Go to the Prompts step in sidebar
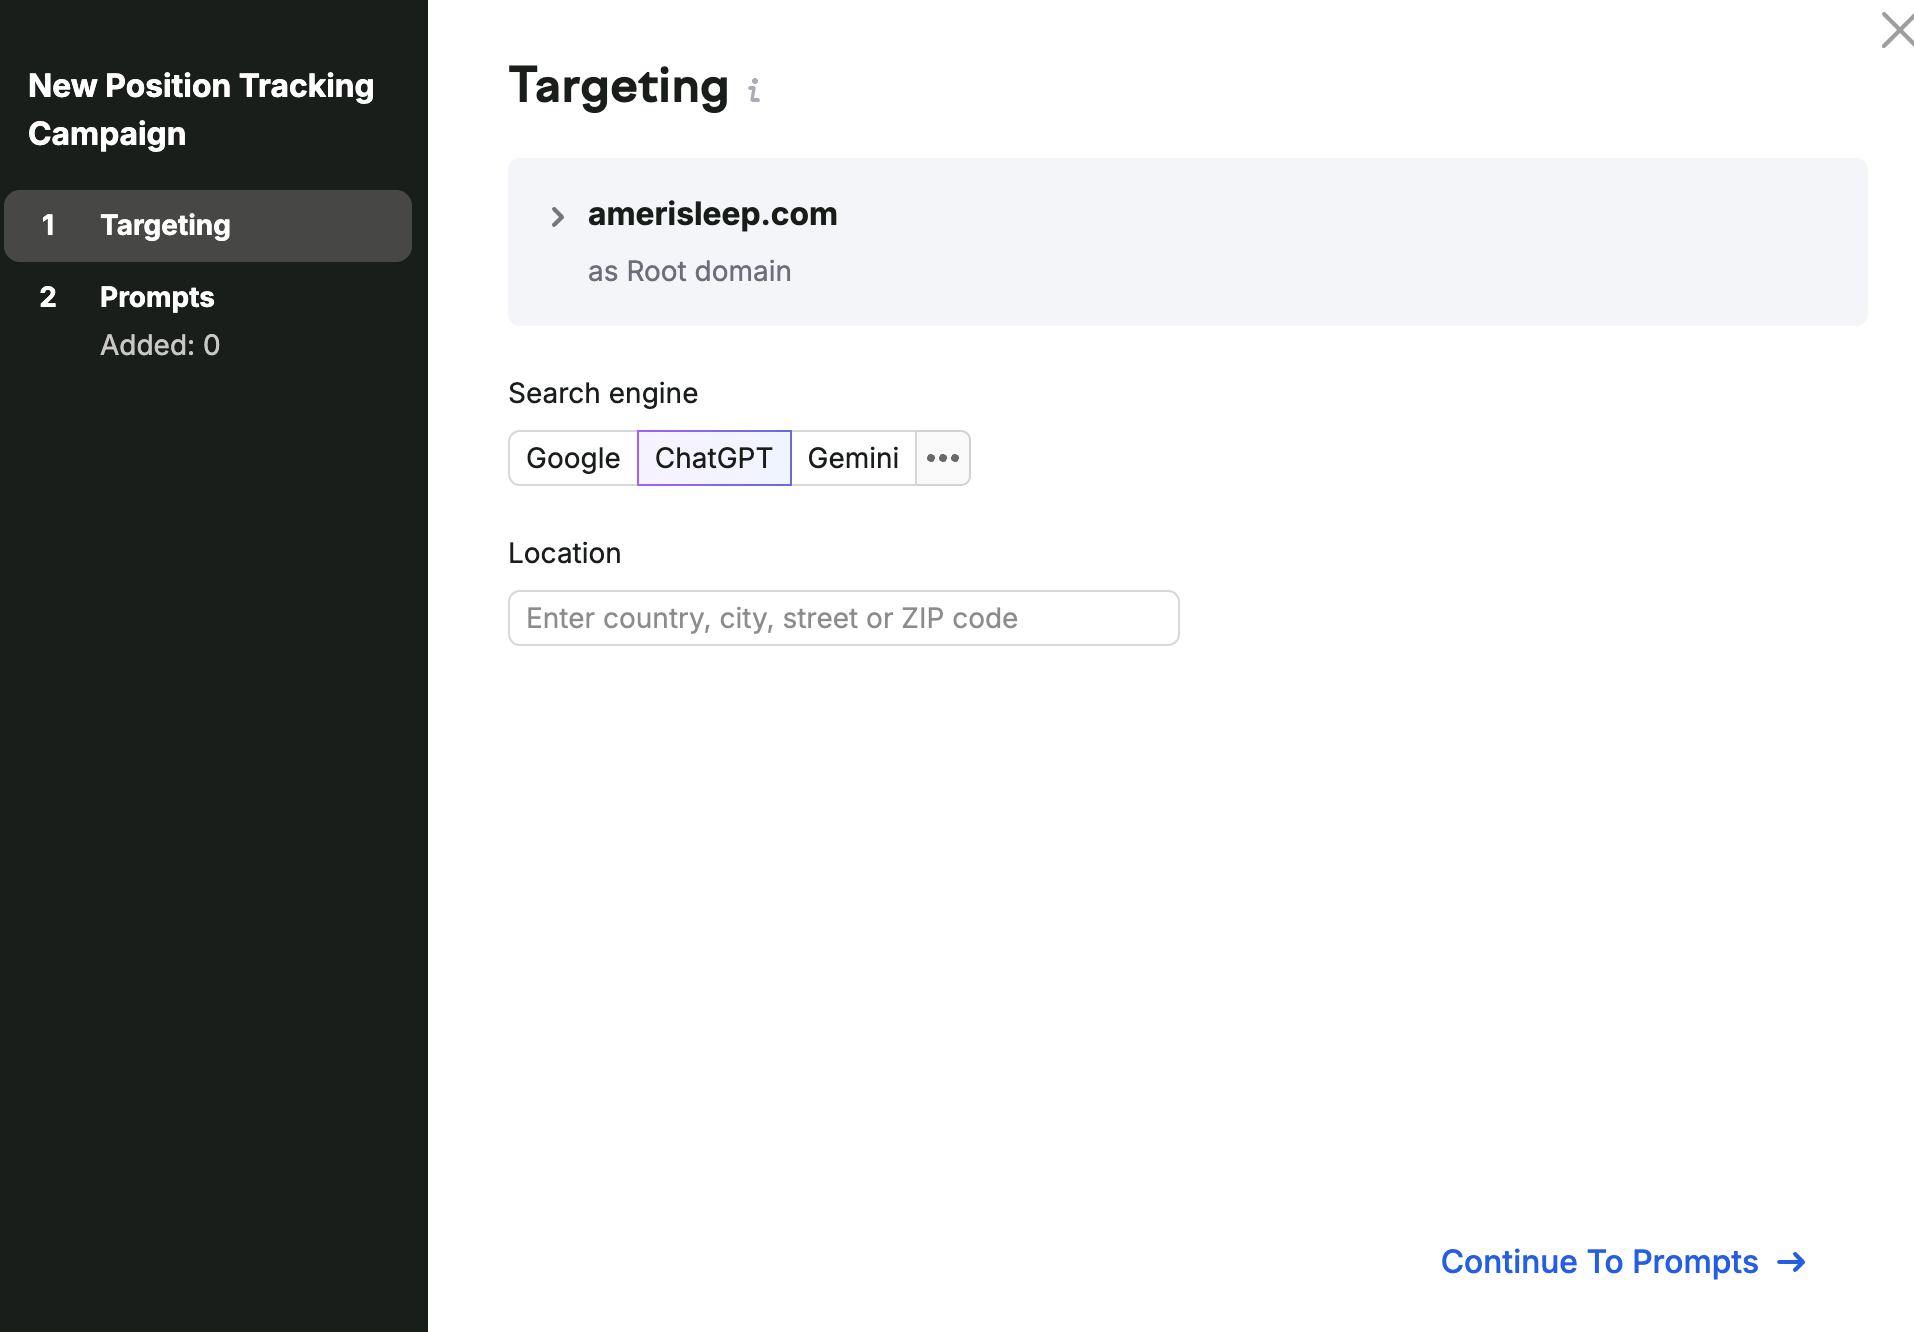The width and height of the screenshot is (1914, 1332). coord(157,297)
